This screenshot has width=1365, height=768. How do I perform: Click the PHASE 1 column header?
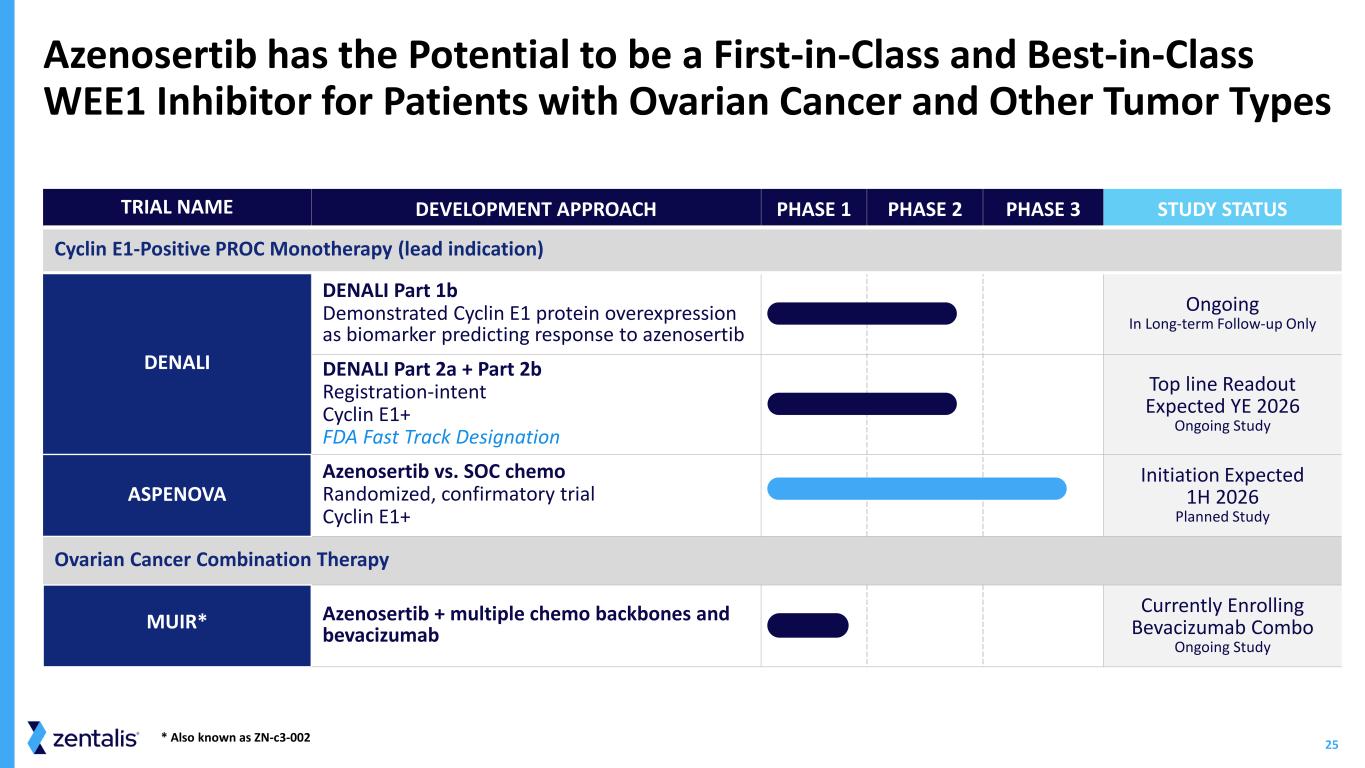click(814, 209)
